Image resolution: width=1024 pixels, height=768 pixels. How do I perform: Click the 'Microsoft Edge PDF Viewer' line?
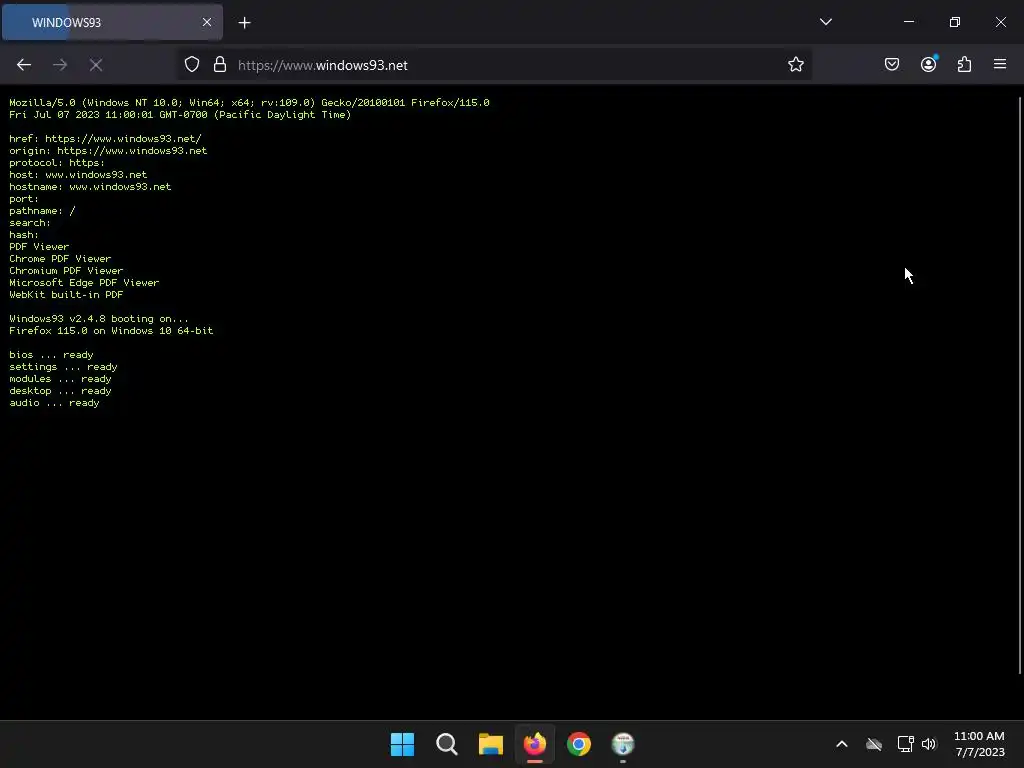(84, 283)
